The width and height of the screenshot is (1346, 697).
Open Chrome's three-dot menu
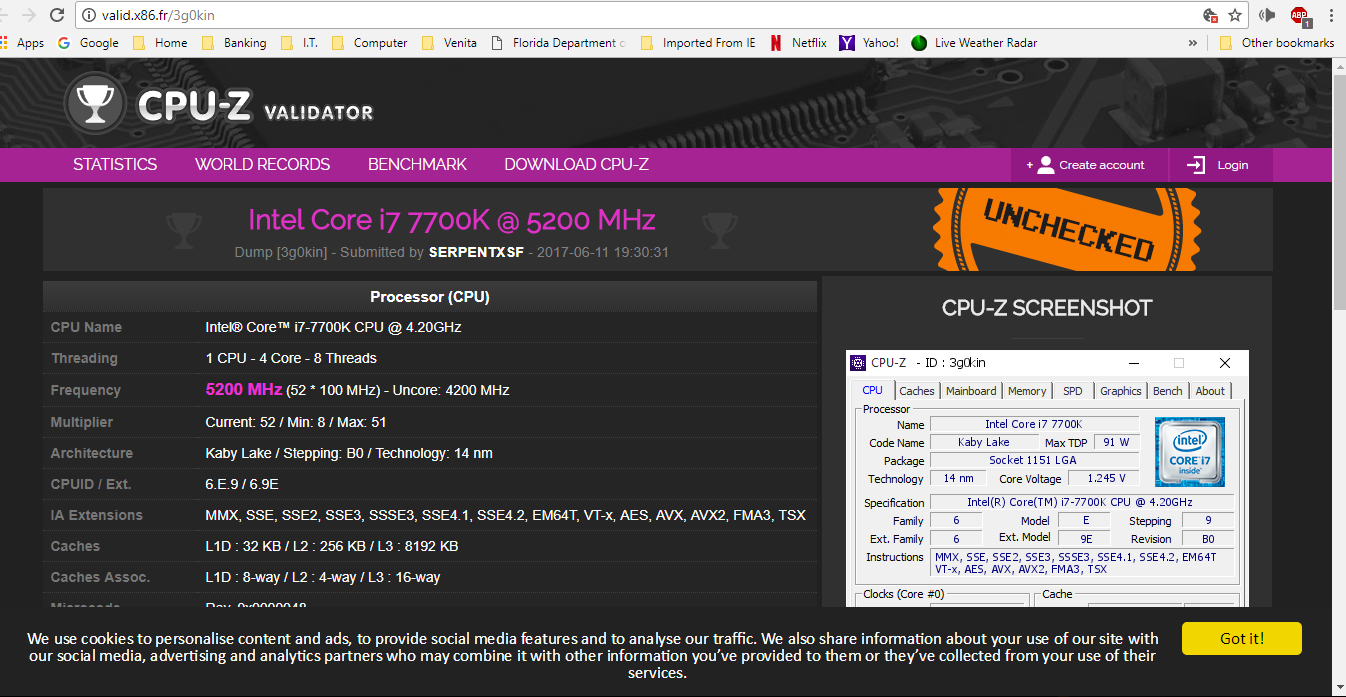[1331, 15]
